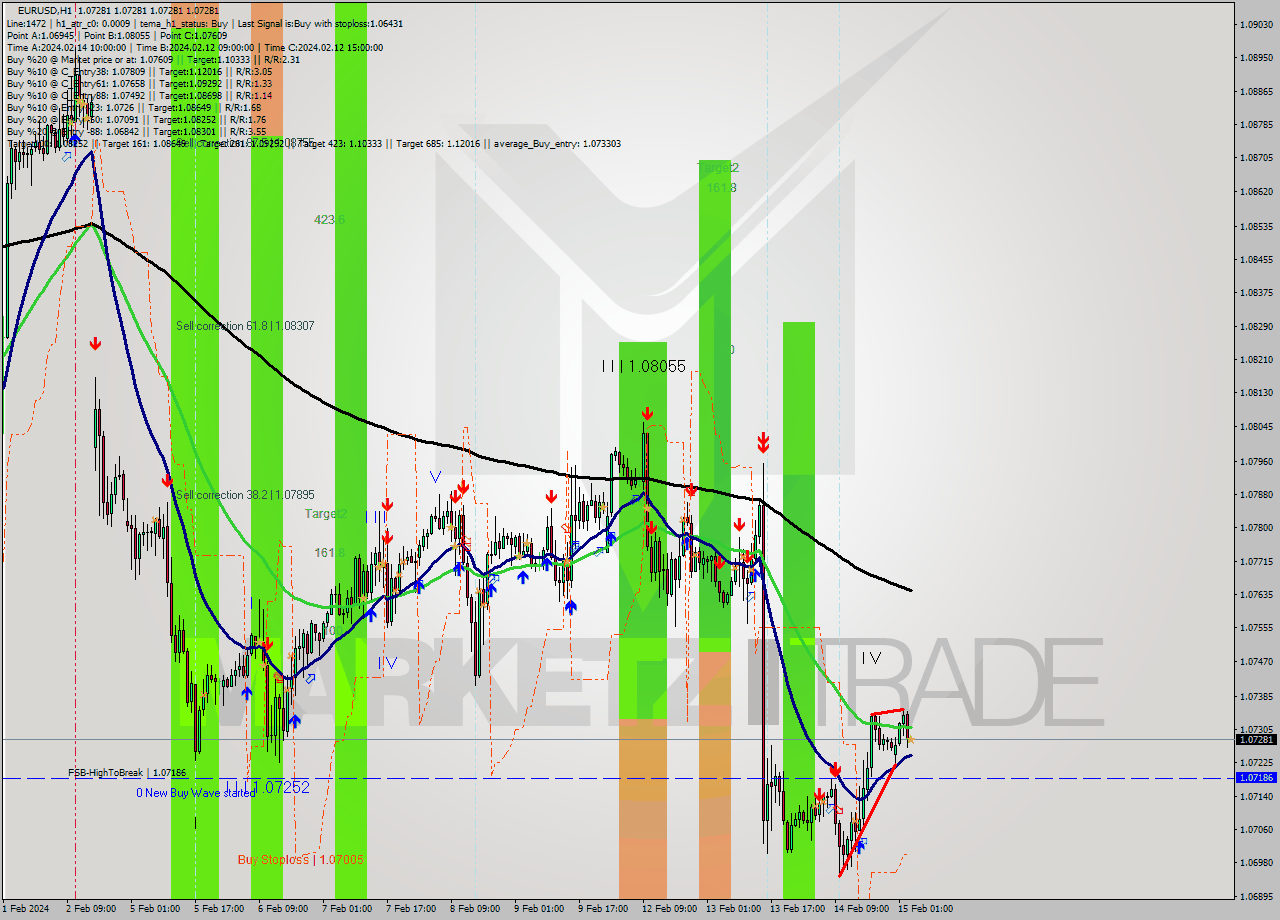Click the '7 Feb 17:00' time label
The width and height of the screenshot is (1280, 920).
(411, 909)
